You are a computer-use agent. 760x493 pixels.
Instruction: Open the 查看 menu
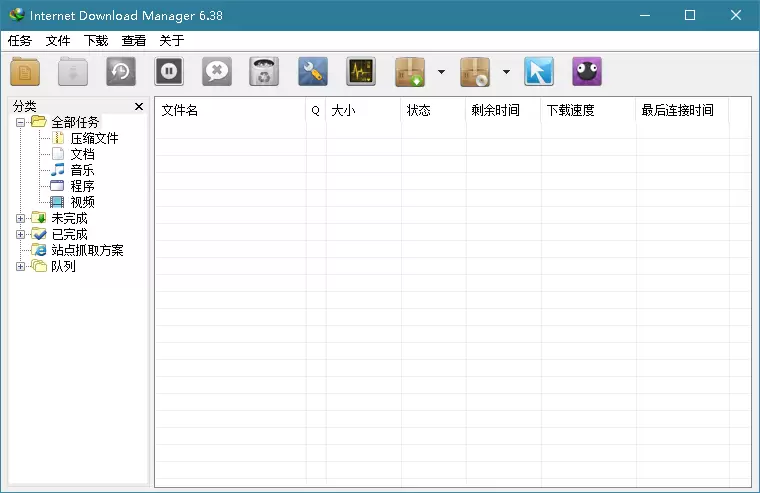tap(134, 41)
